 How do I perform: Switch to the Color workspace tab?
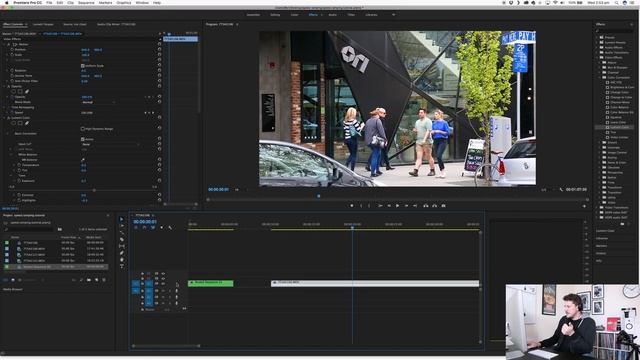(x=294, y=15)
